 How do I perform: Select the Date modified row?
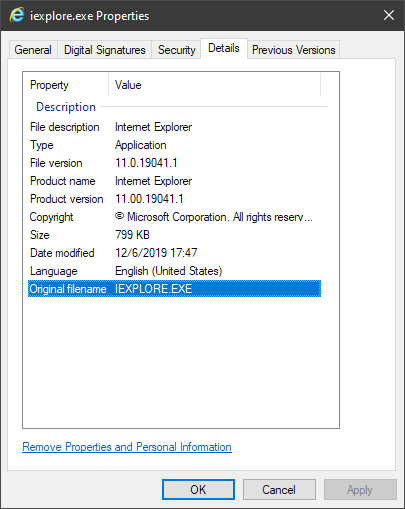point(174,253)
